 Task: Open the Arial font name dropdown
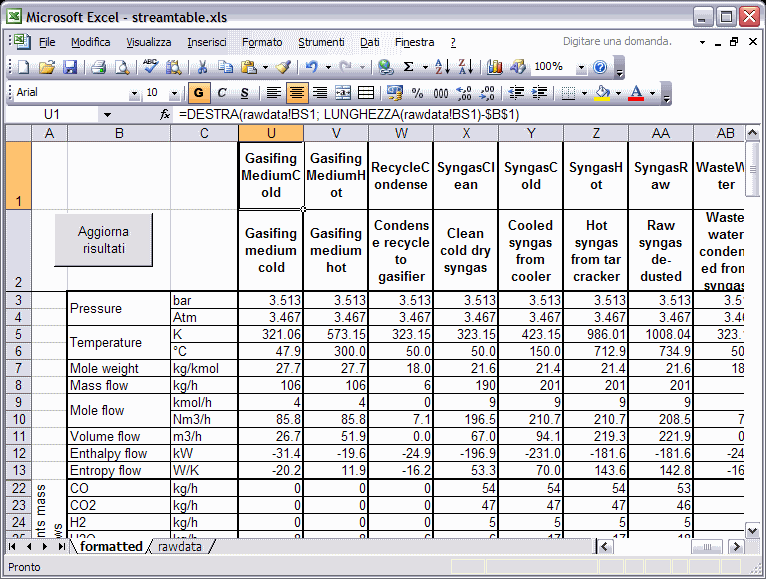click(x=134, y=93)
